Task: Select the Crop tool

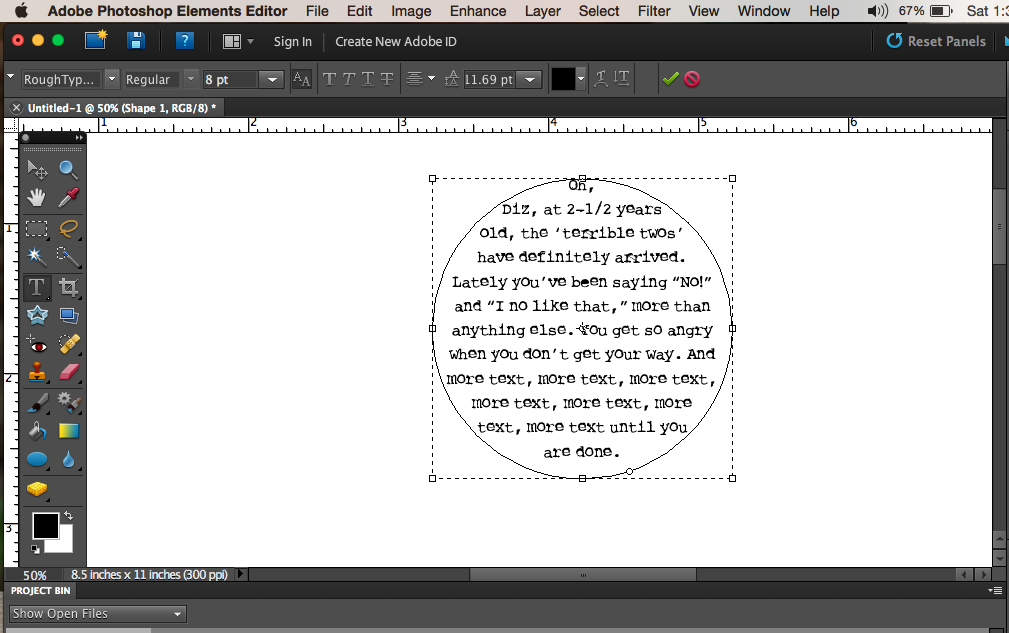Action: 68,287
